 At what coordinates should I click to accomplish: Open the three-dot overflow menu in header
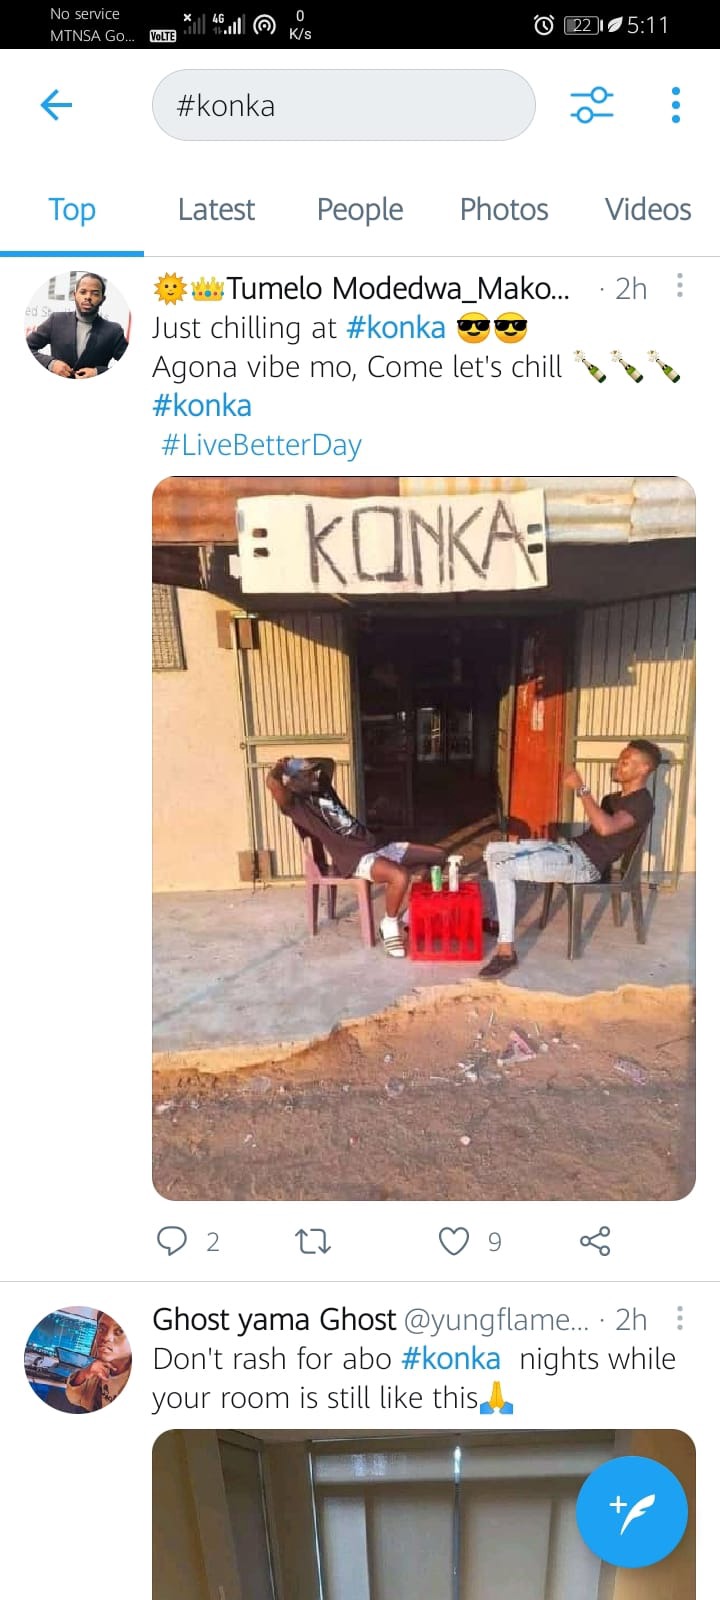coord(676,105)
